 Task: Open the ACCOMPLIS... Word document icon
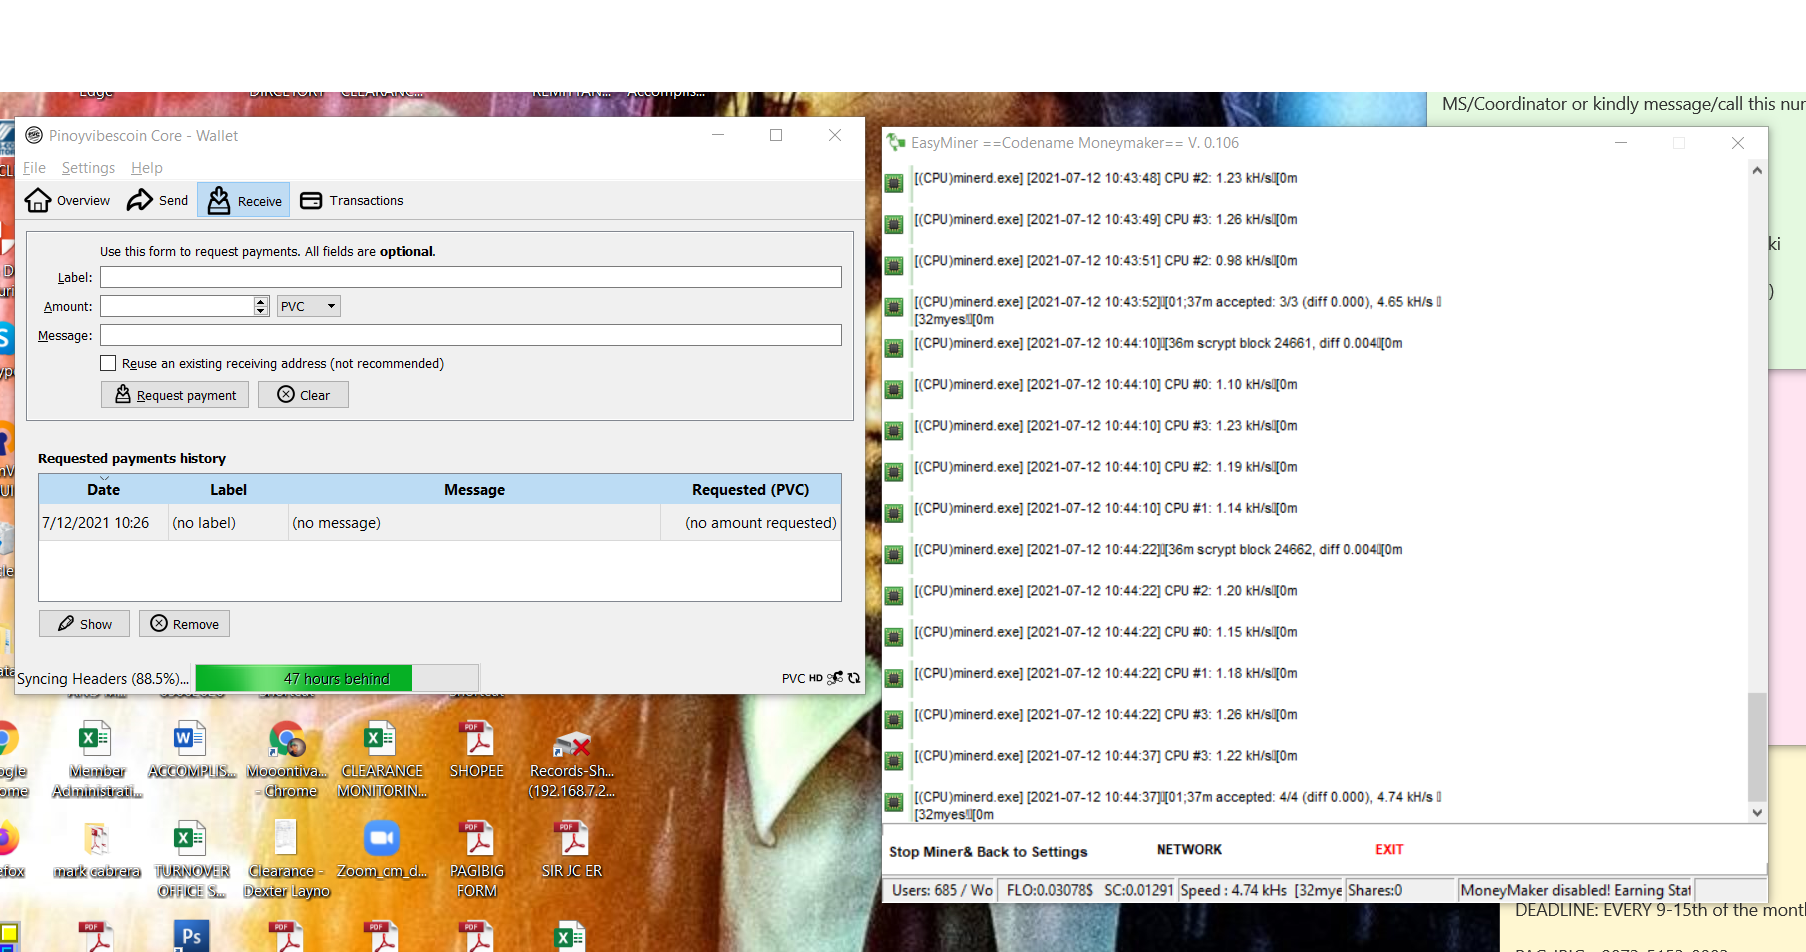coord(191,750)
